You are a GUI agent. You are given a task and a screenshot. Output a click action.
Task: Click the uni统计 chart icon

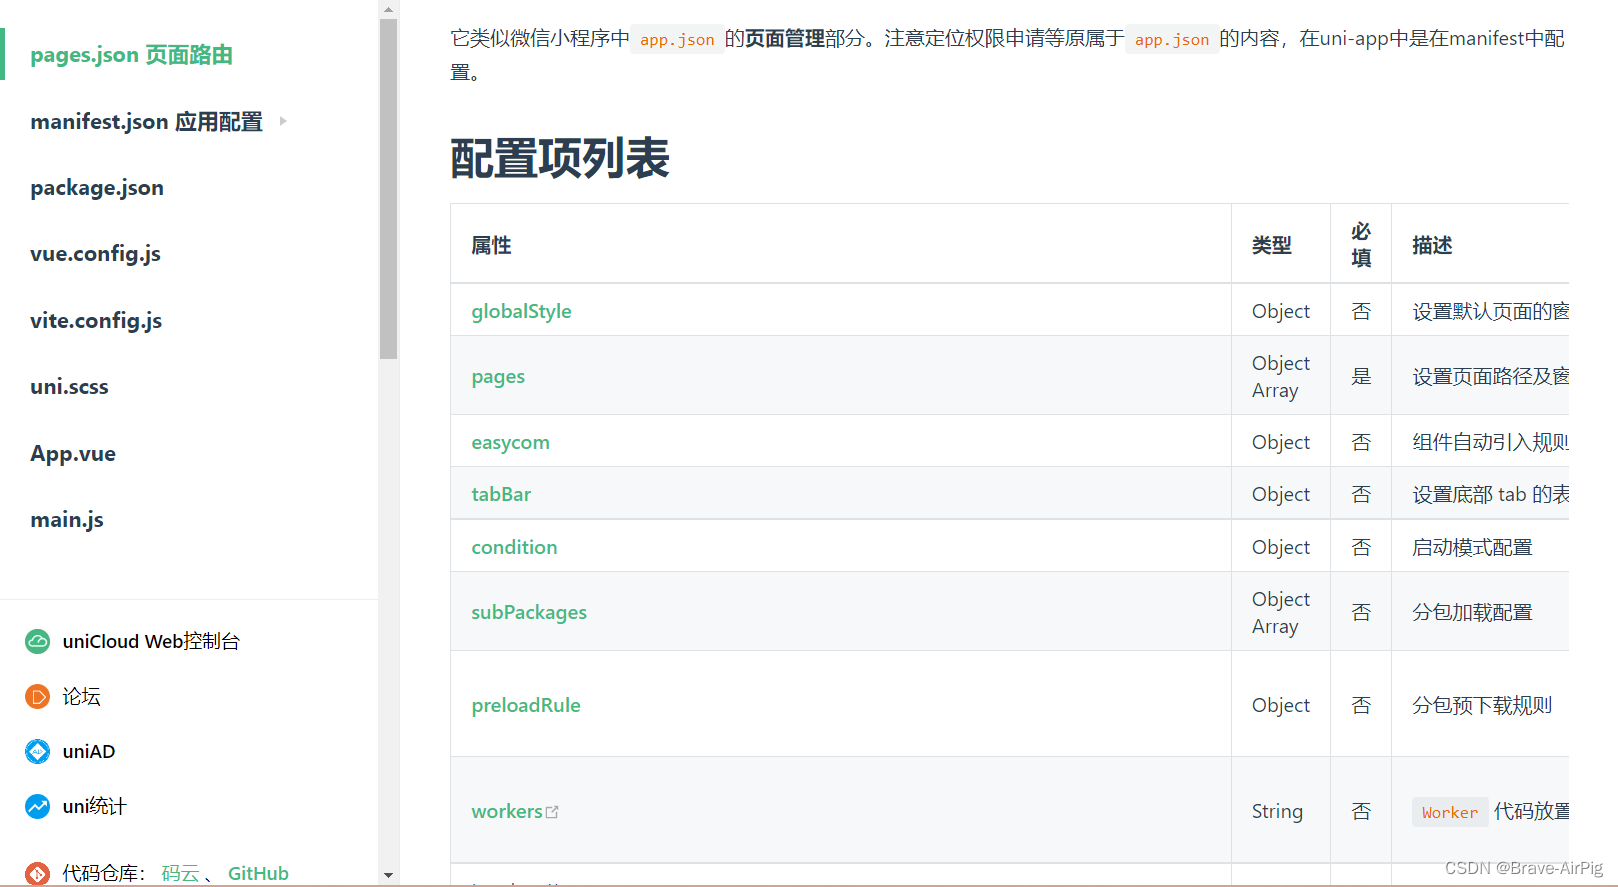click(x=37, y=806)
